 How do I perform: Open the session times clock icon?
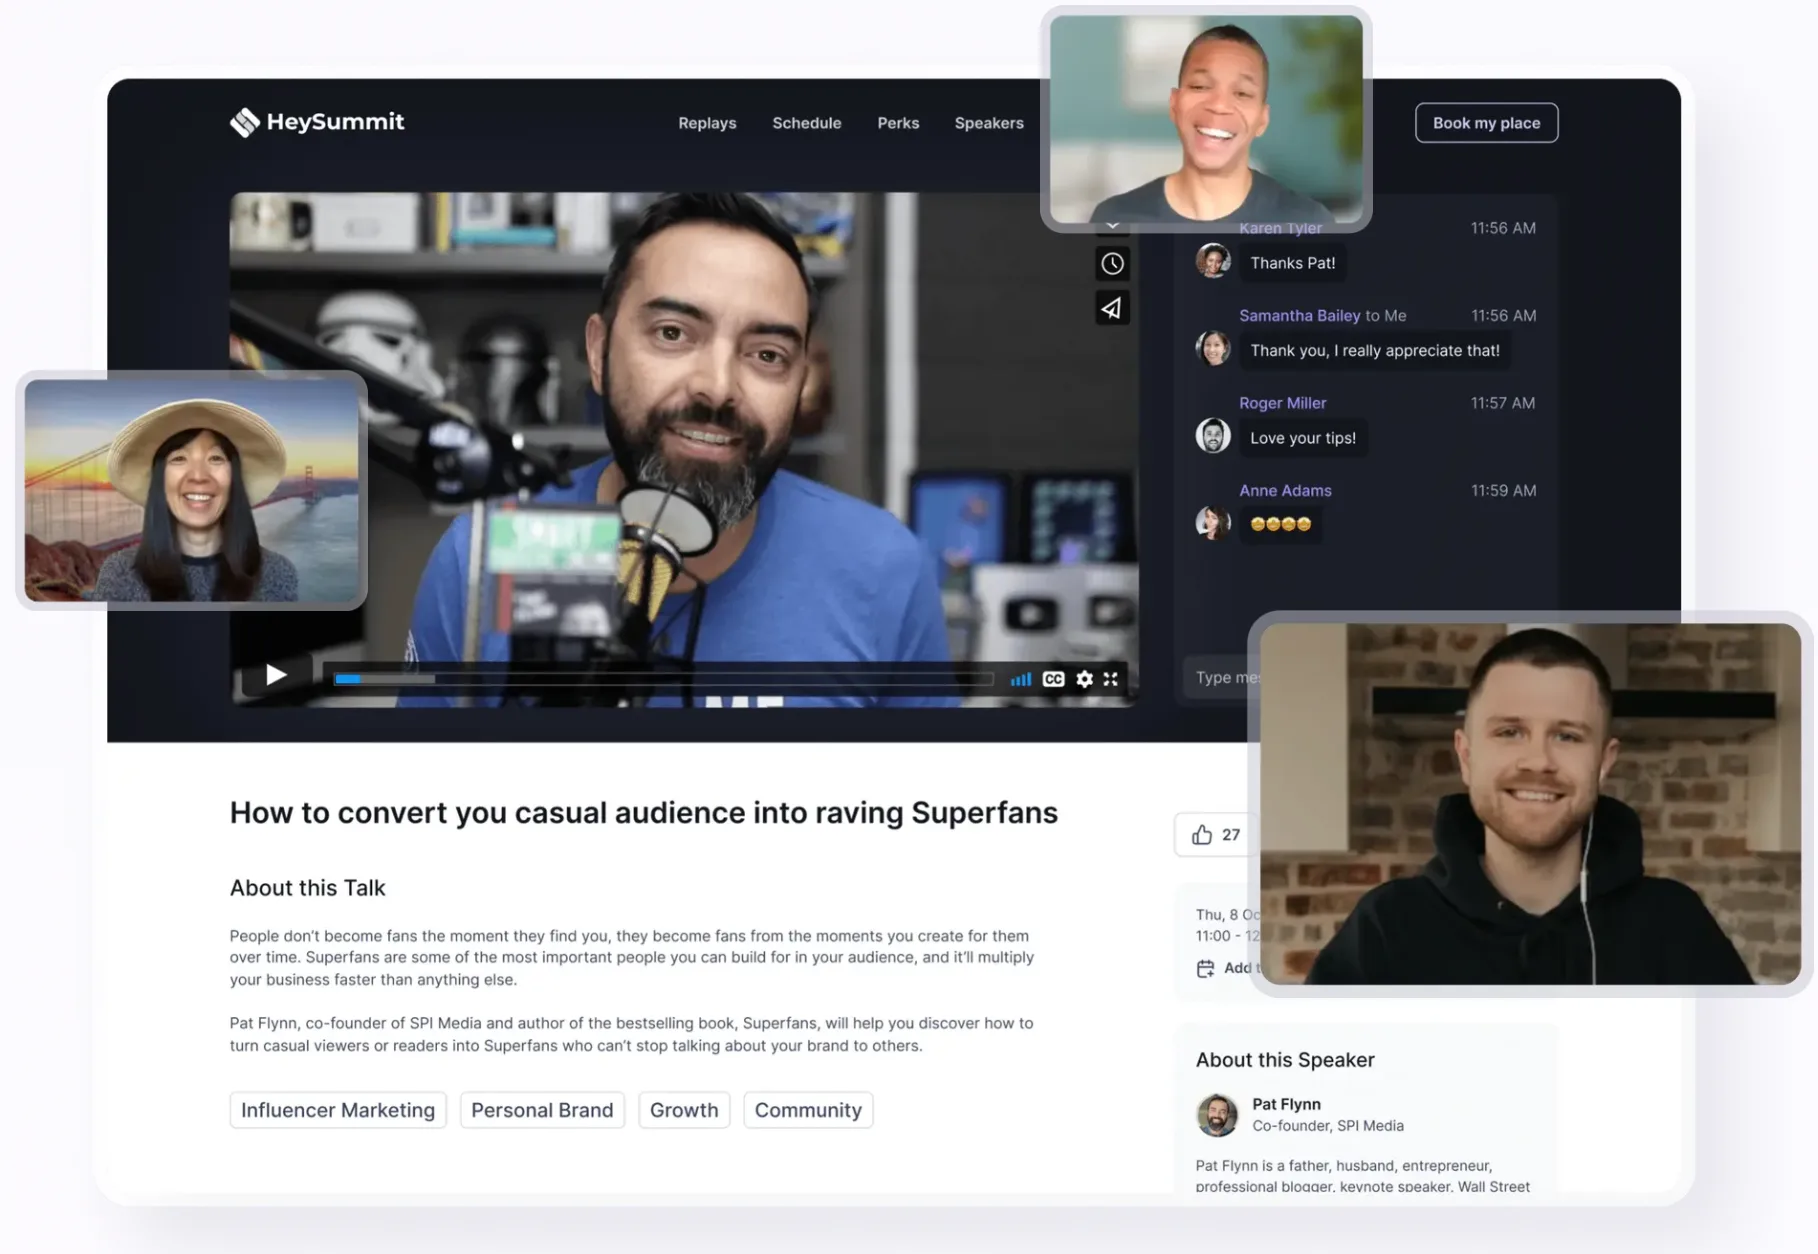coord(1111,263)
